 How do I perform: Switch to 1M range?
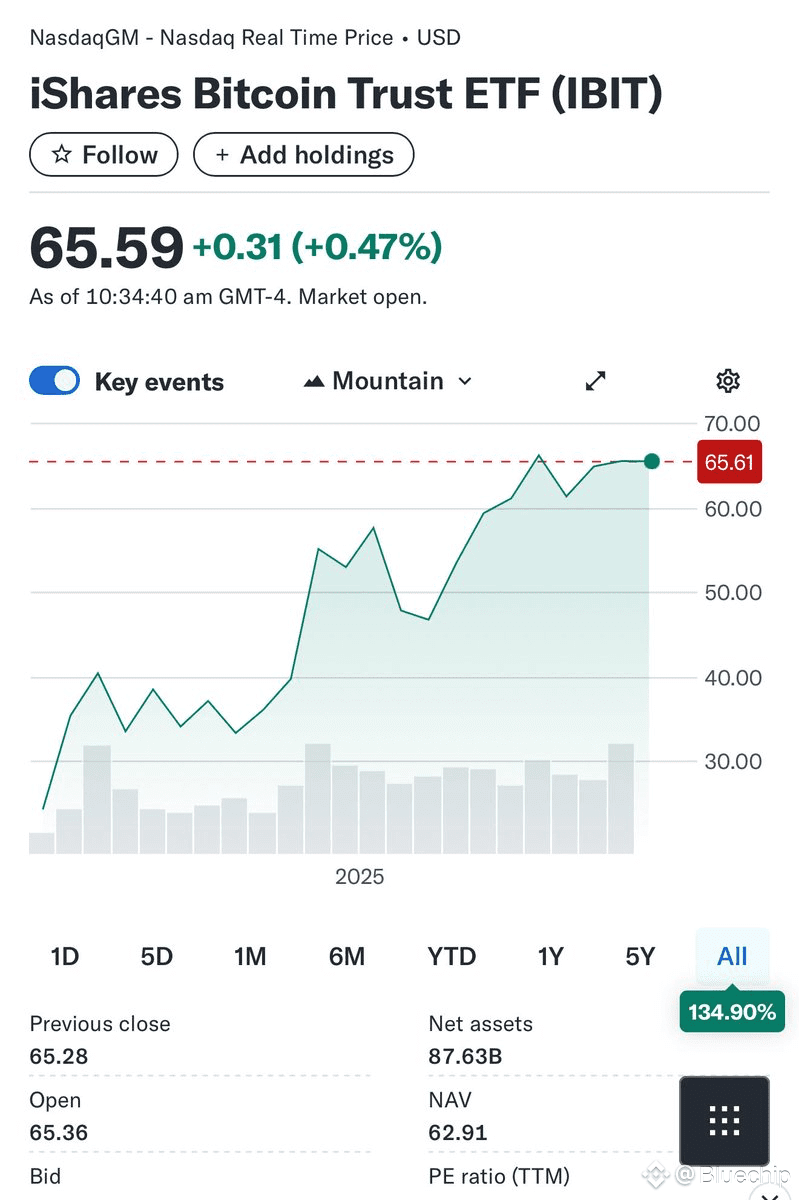click(250, 957)
